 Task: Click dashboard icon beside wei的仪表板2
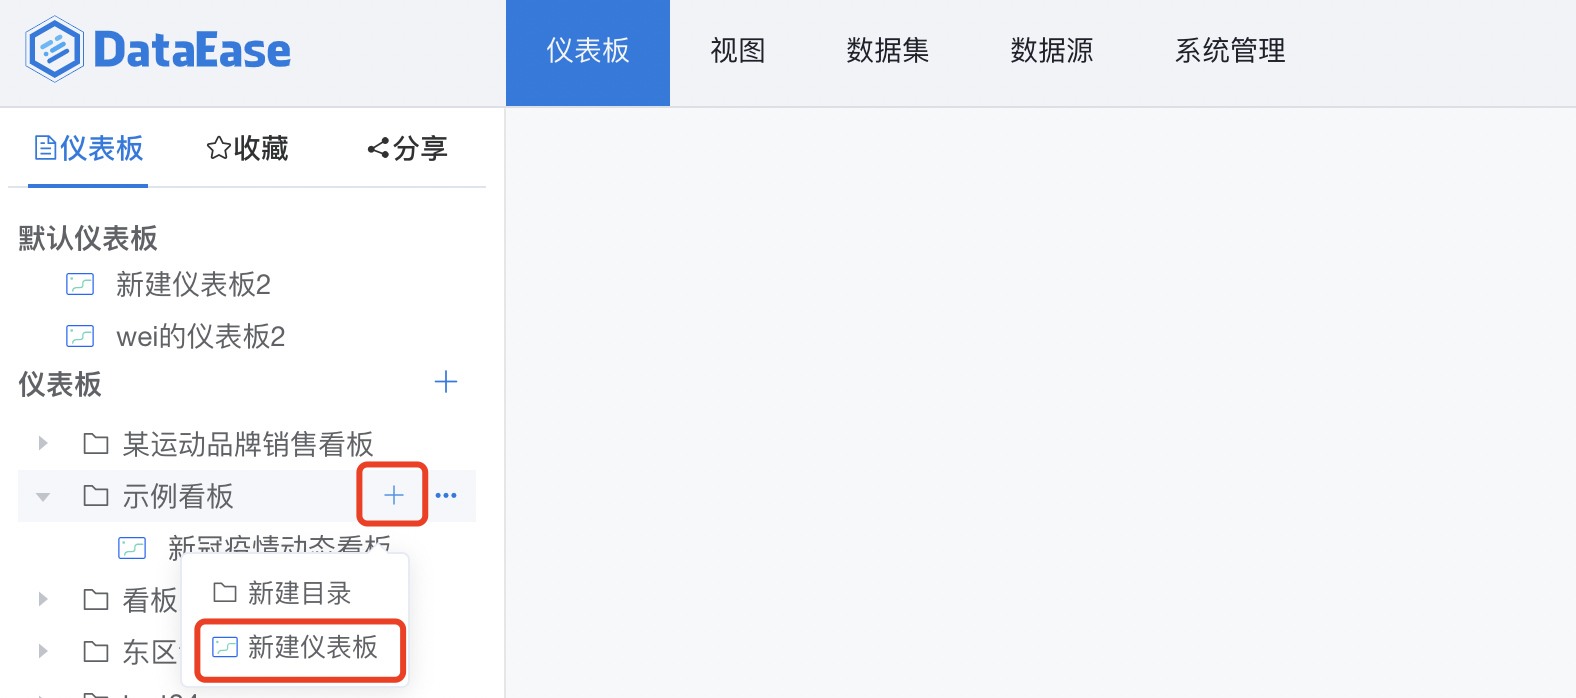click(x=80, y=336)
